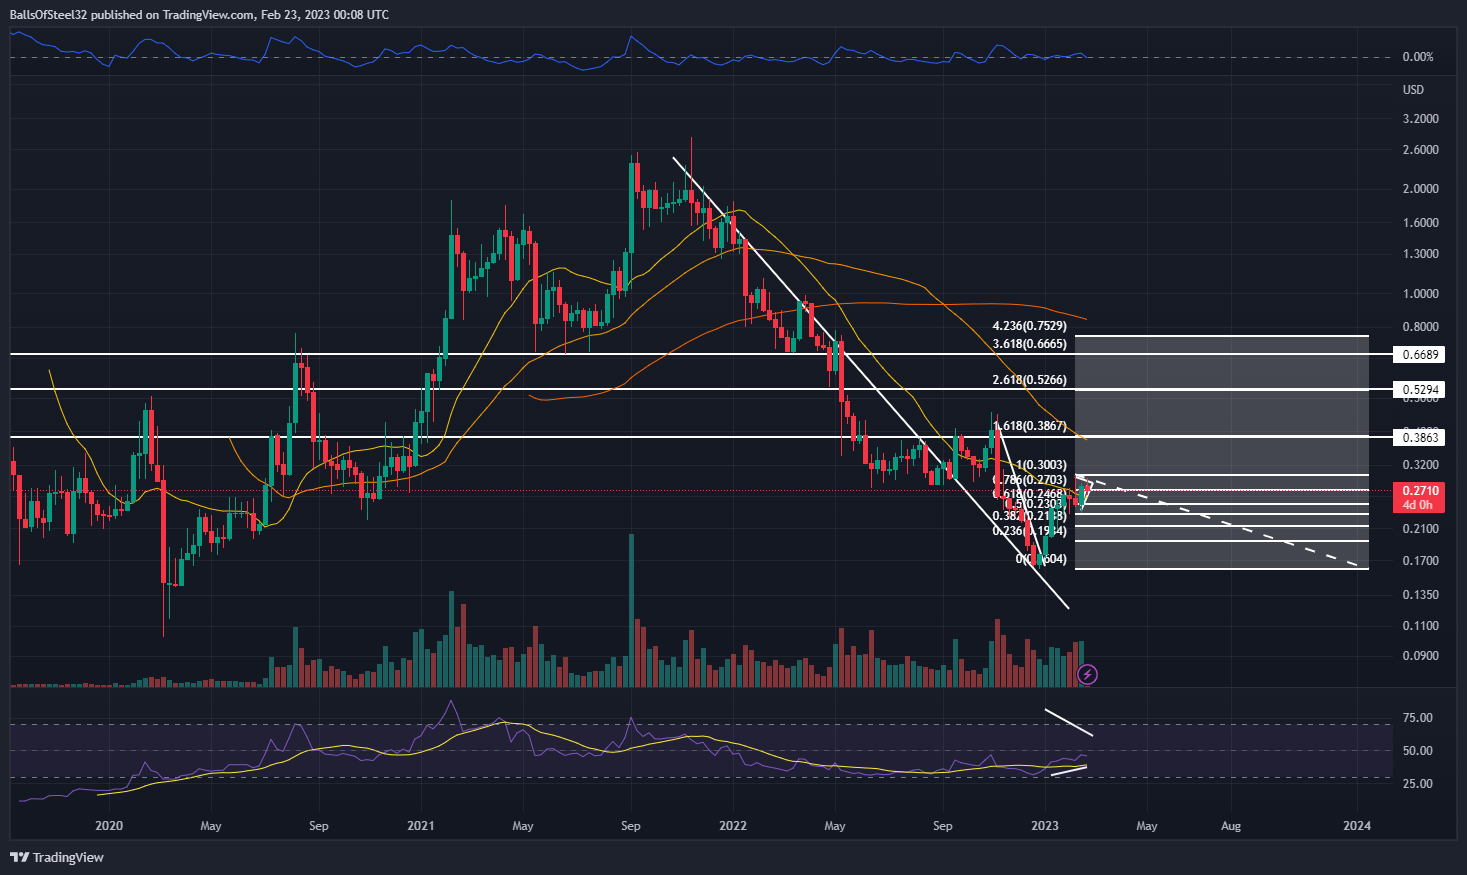The width and height of the screenshot is (1467, 875).
Task: Click the Aug label on time axis
Action: pyautogui.click(x=1231, y=826)
